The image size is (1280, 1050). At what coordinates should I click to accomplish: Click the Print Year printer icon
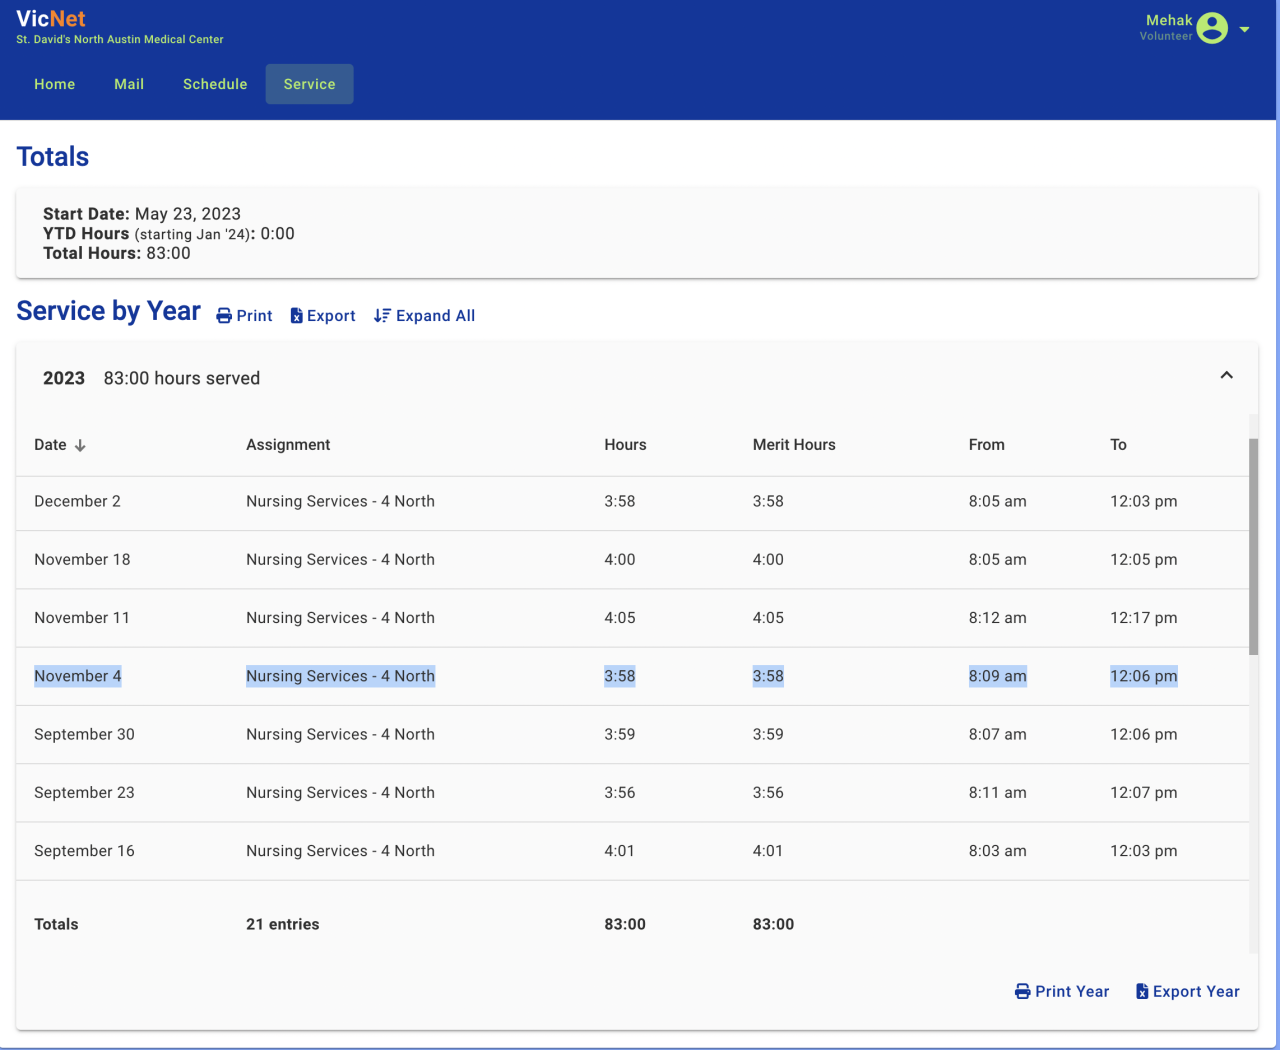1022,992
